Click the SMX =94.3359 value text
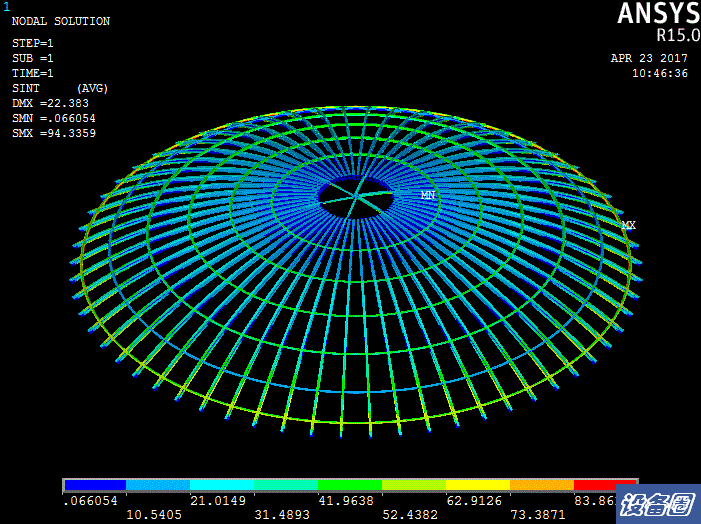 pos(53,133)
